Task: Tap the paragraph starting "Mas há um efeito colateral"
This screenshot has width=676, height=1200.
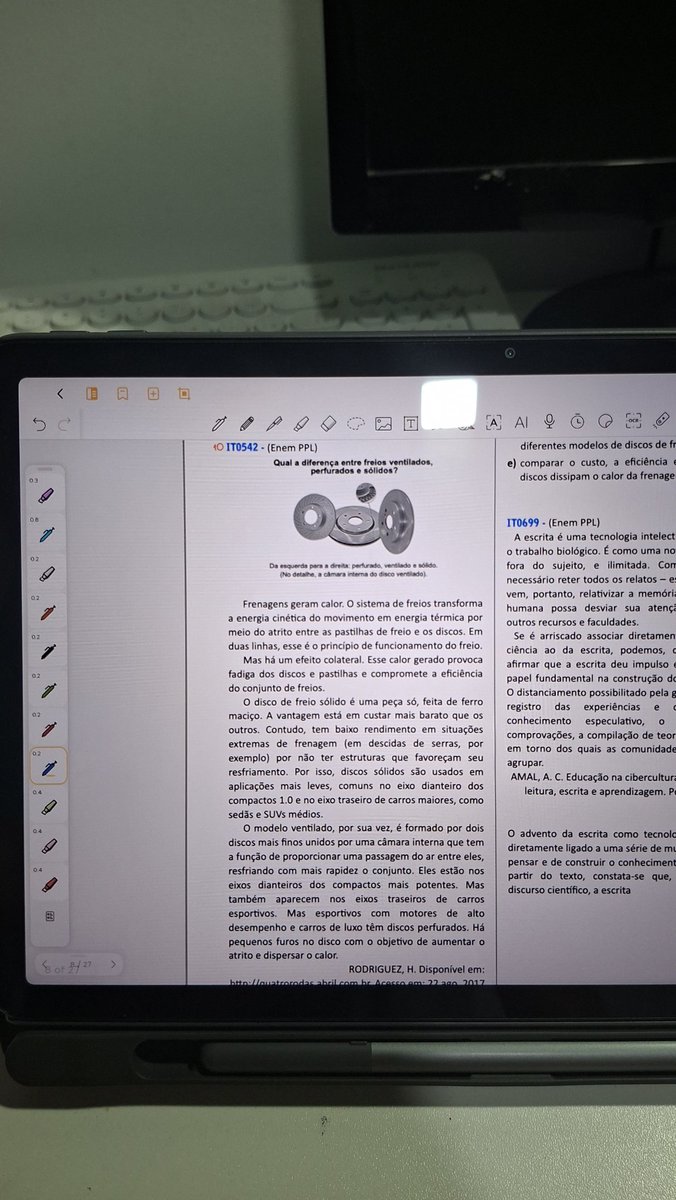Action: coord(357,674)
